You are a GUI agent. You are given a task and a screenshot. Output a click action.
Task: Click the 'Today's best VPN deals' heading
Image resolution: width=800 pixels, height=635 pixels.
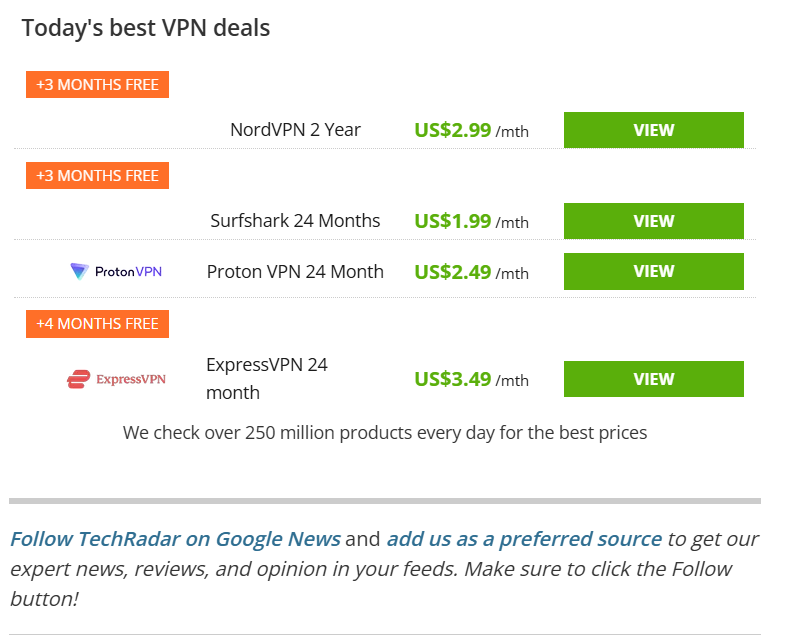pos(146,28)
